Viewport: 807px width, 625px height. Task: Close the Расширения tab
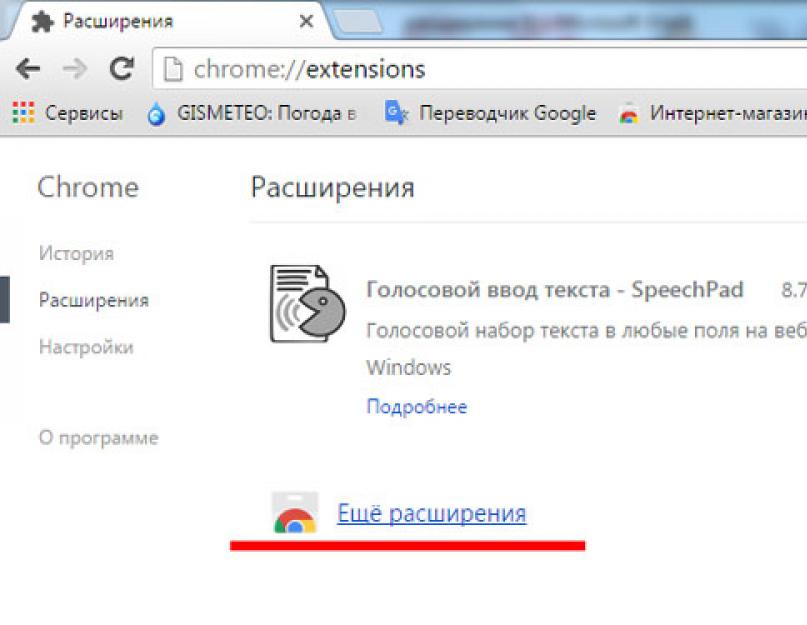(306, 21)
